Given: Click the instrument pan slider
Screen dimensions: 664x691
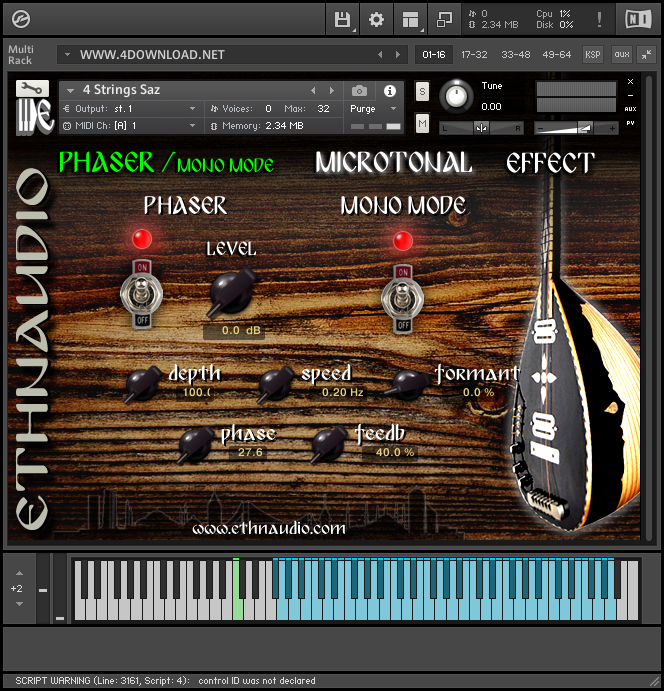Looking at the screenshot, I should pyautogui.click(x=482, y=128).
